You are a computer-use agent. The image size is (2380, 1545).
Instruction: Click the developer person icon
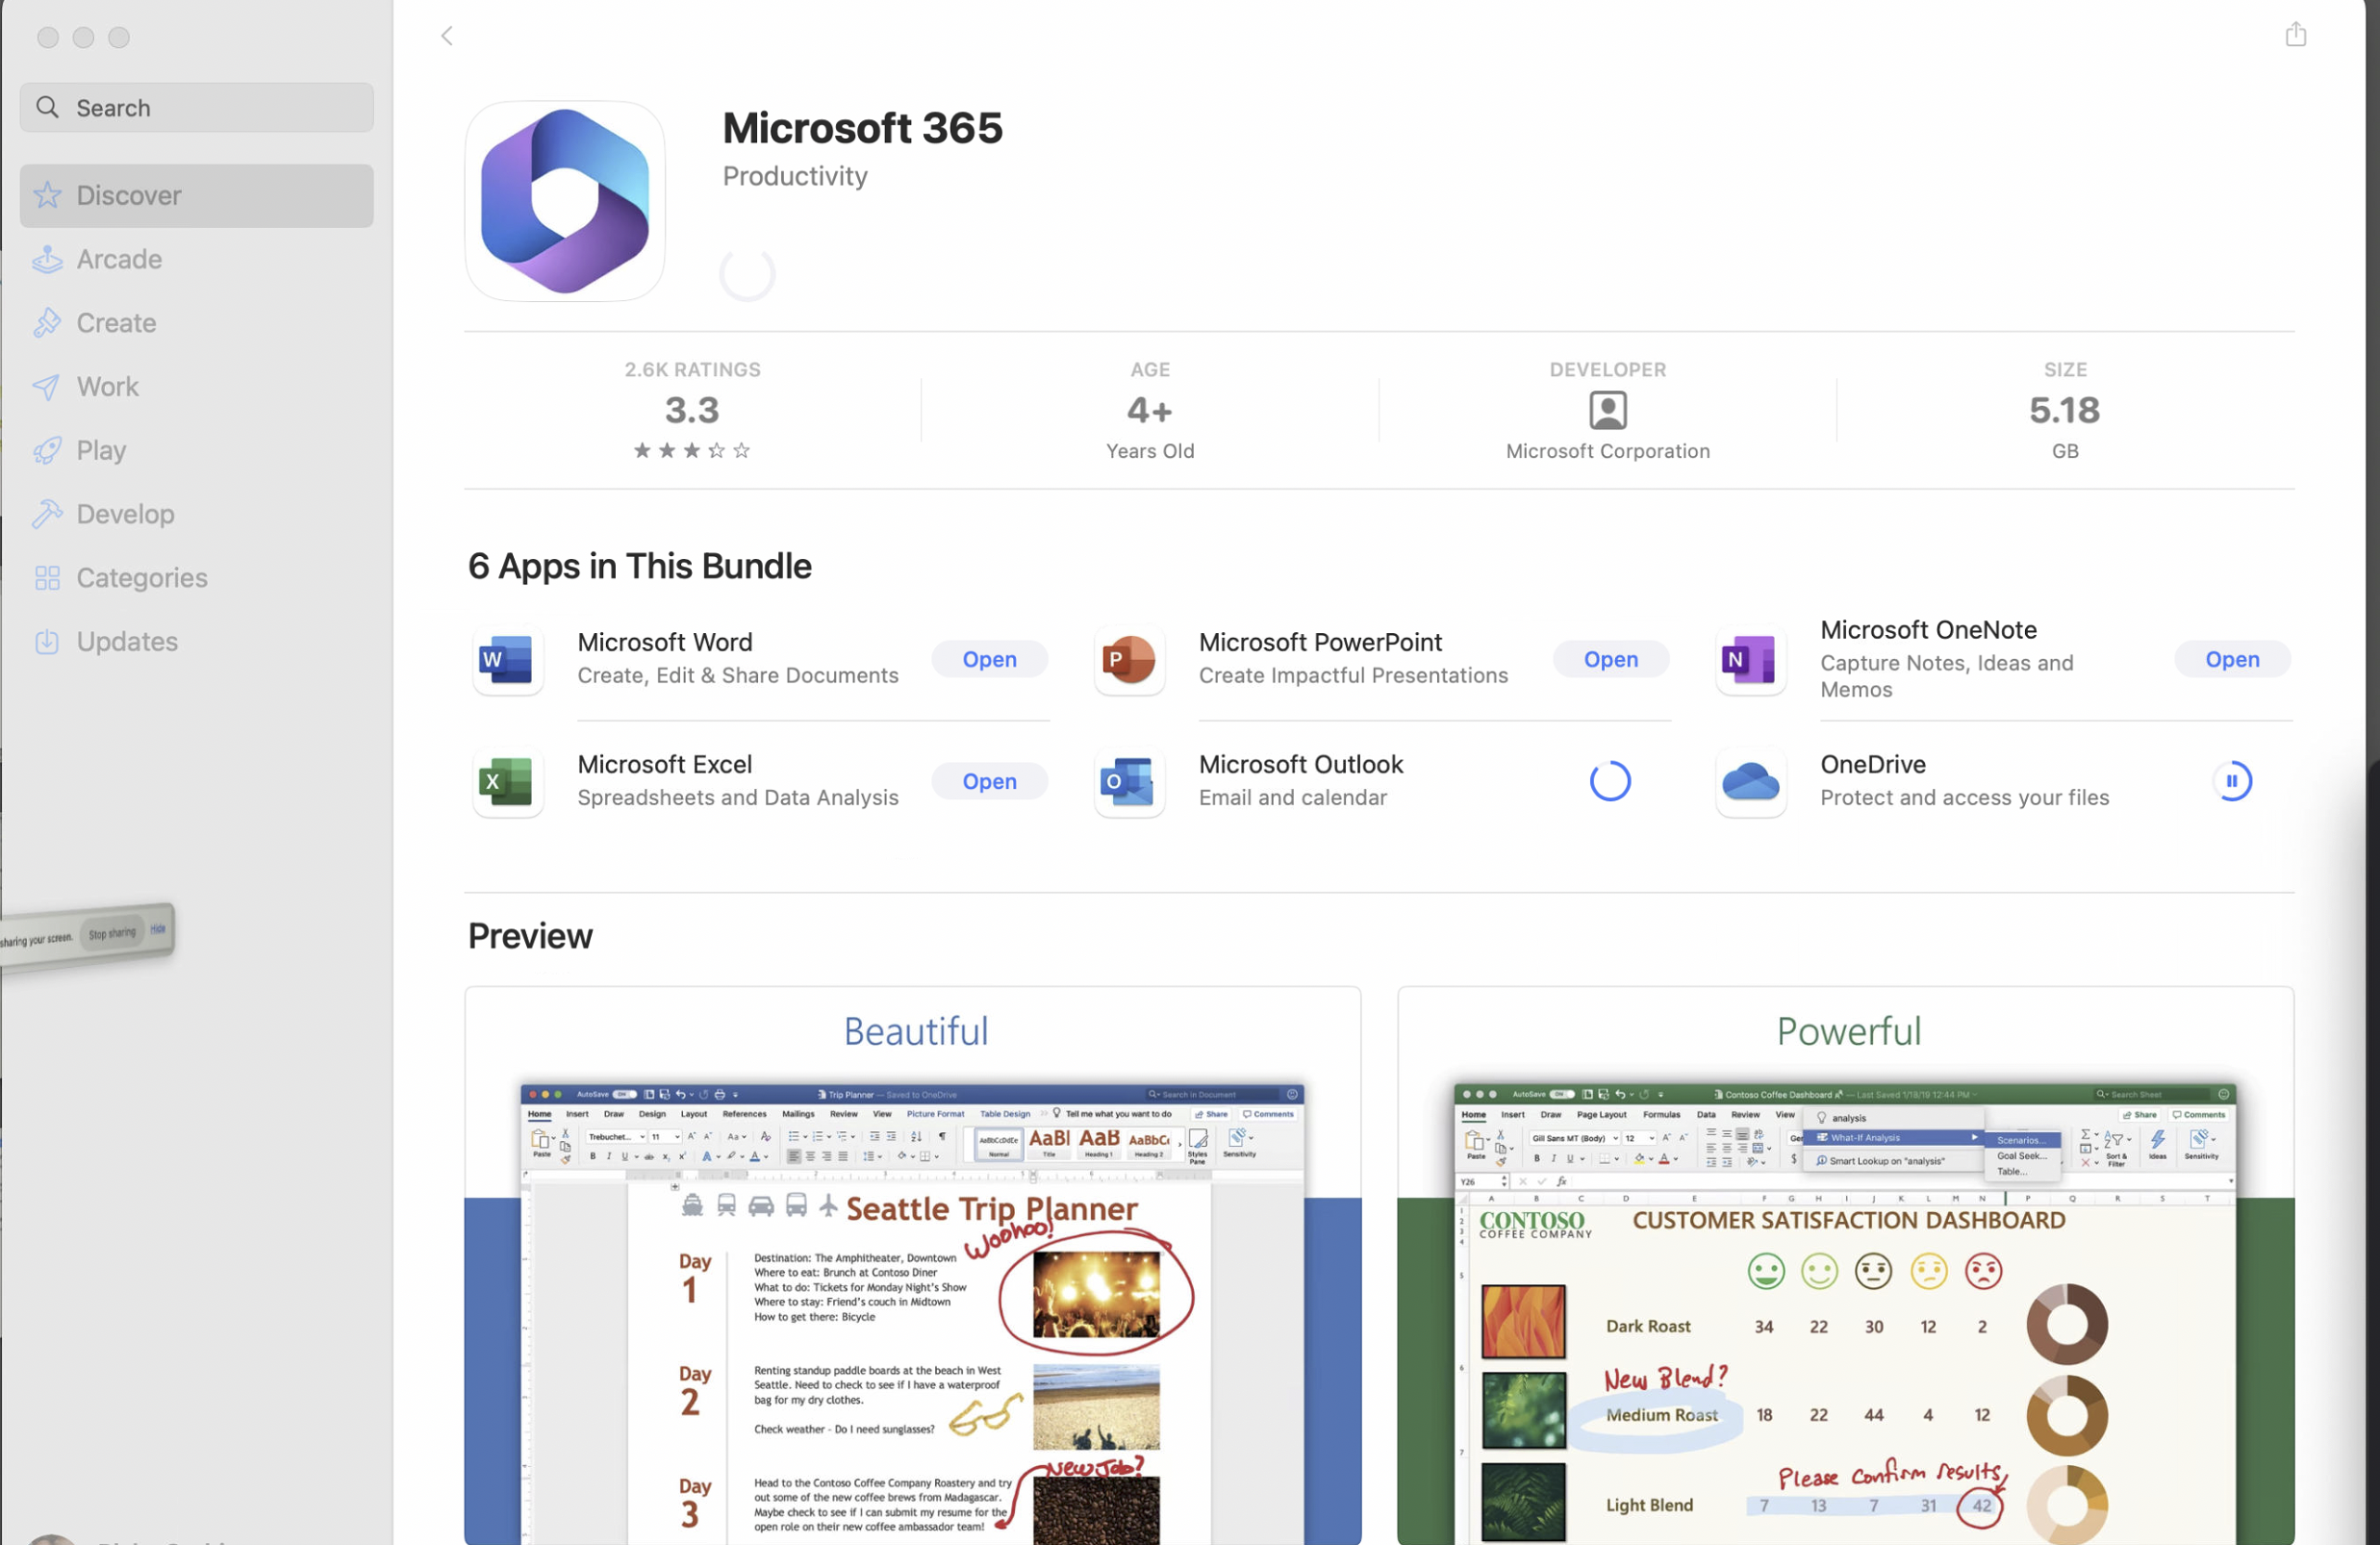[x=1607, y=410]
